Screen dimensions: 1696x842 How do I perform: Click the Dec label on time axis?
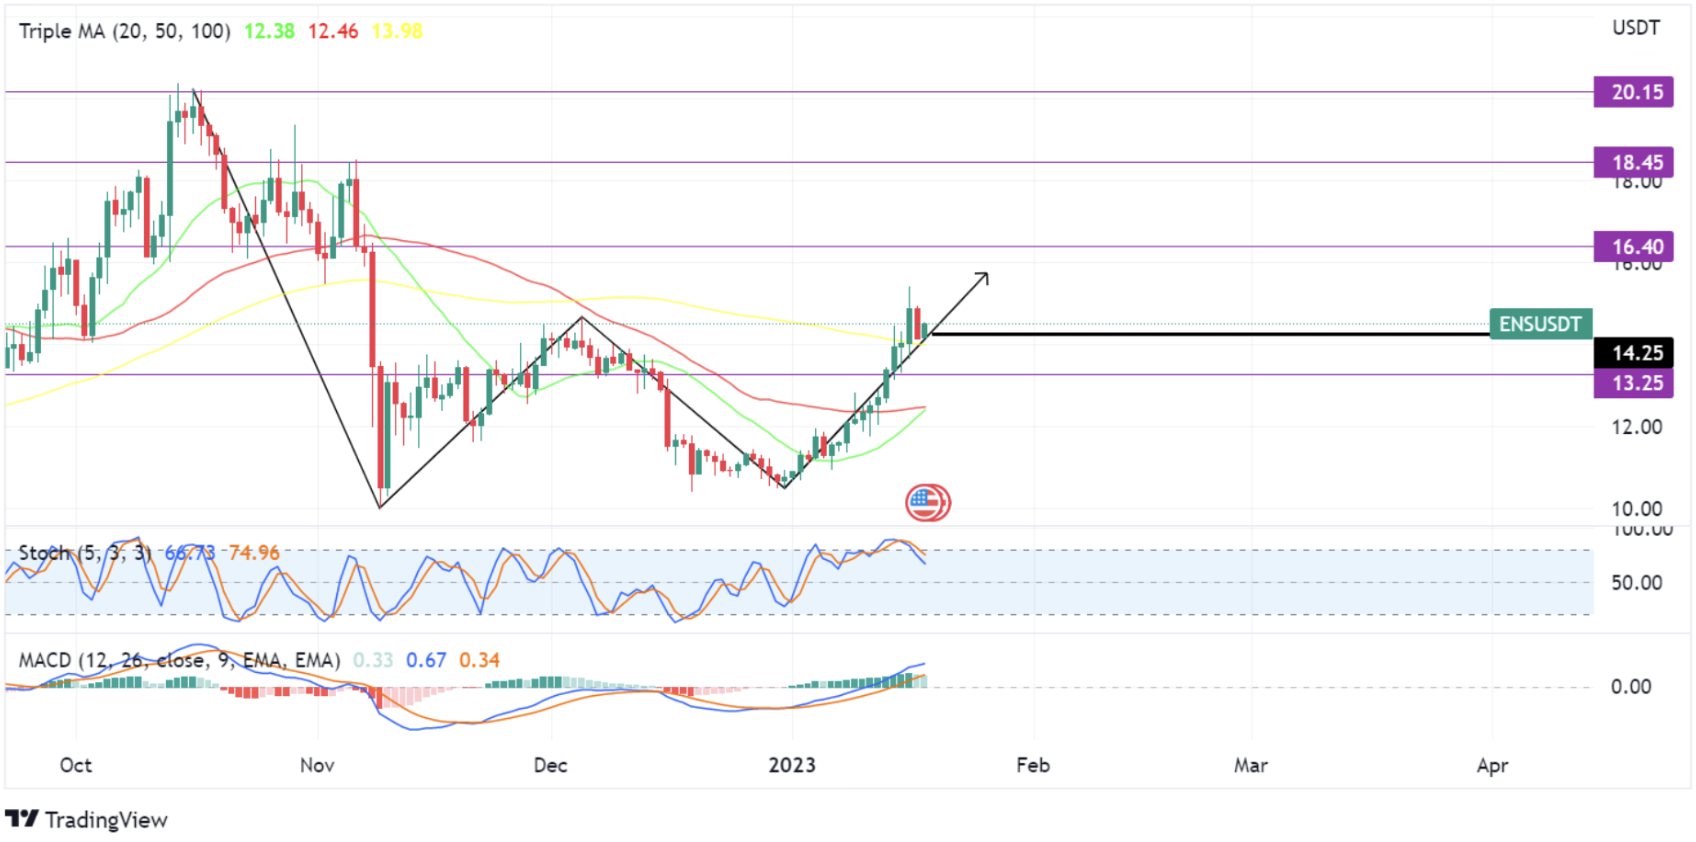(x=550, y=765)
